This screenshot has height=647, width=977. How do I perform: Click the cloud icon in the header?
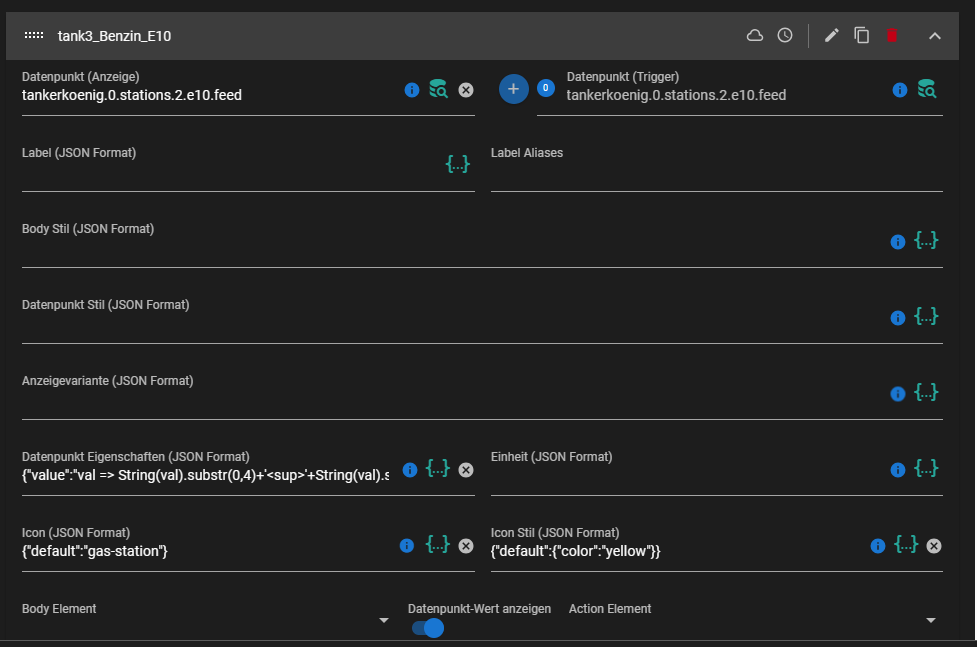[x=755, y=36]
